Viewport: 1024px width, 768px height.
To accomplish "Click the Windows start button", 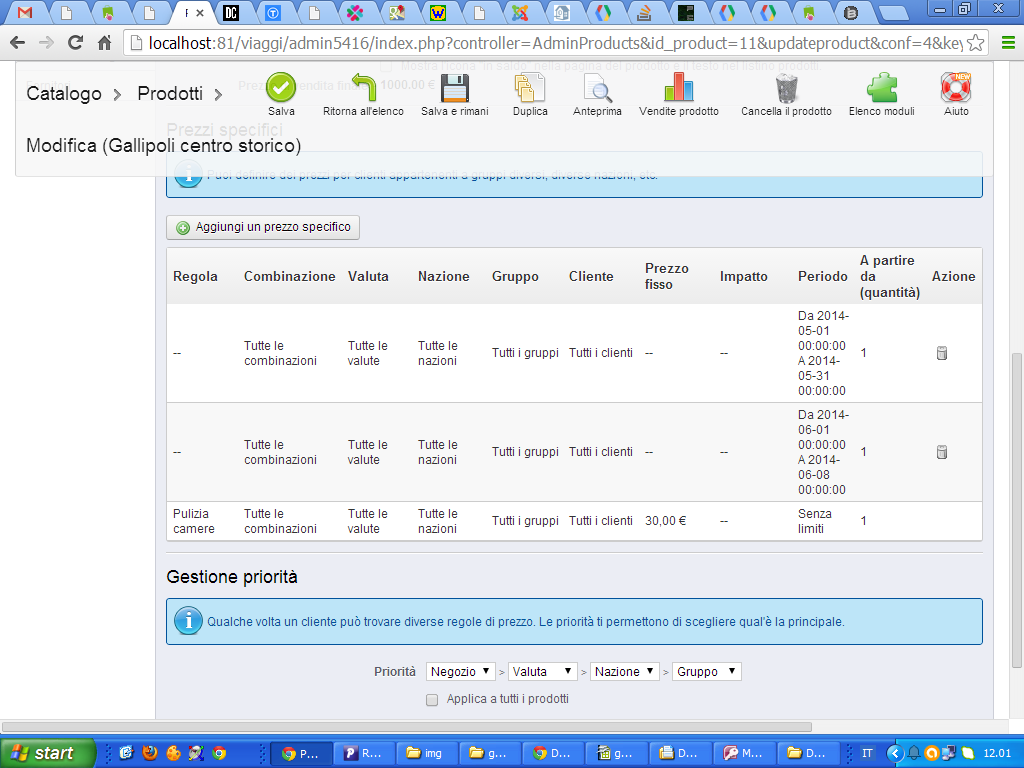I will coord(46,753).
